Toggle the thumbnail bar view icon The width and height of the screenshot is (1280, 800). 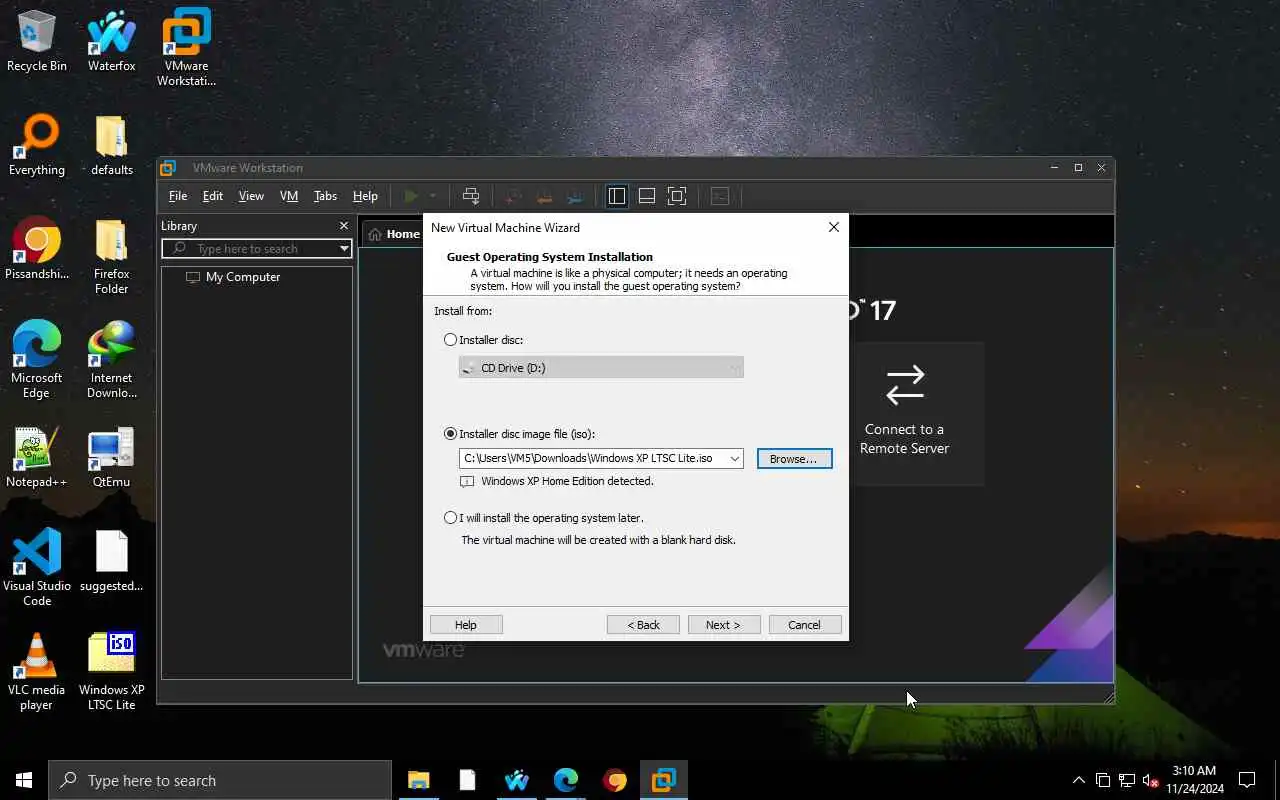[647, 196]
